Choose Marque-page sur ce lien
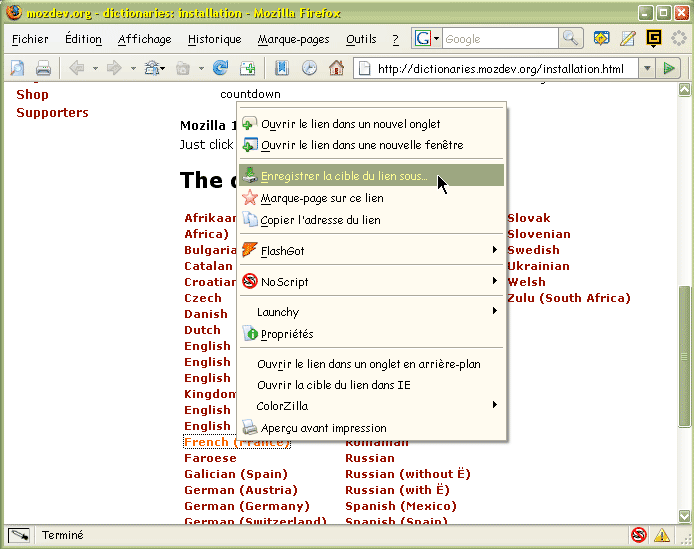The width and height of the screenshot is (694, 549). (x=371, y=198)
